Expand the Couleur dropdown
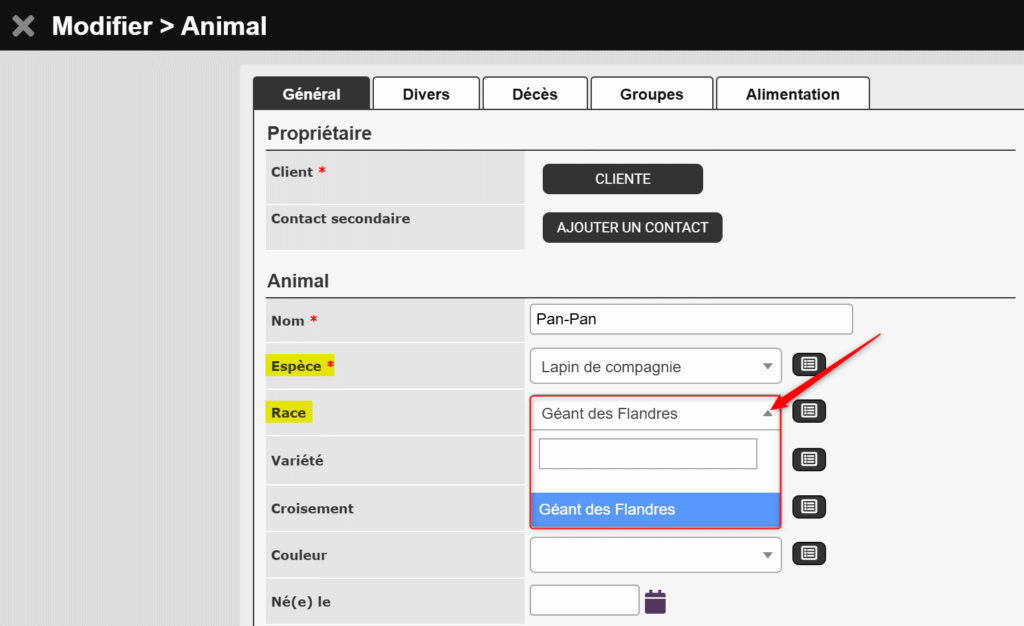 [655, 554]
